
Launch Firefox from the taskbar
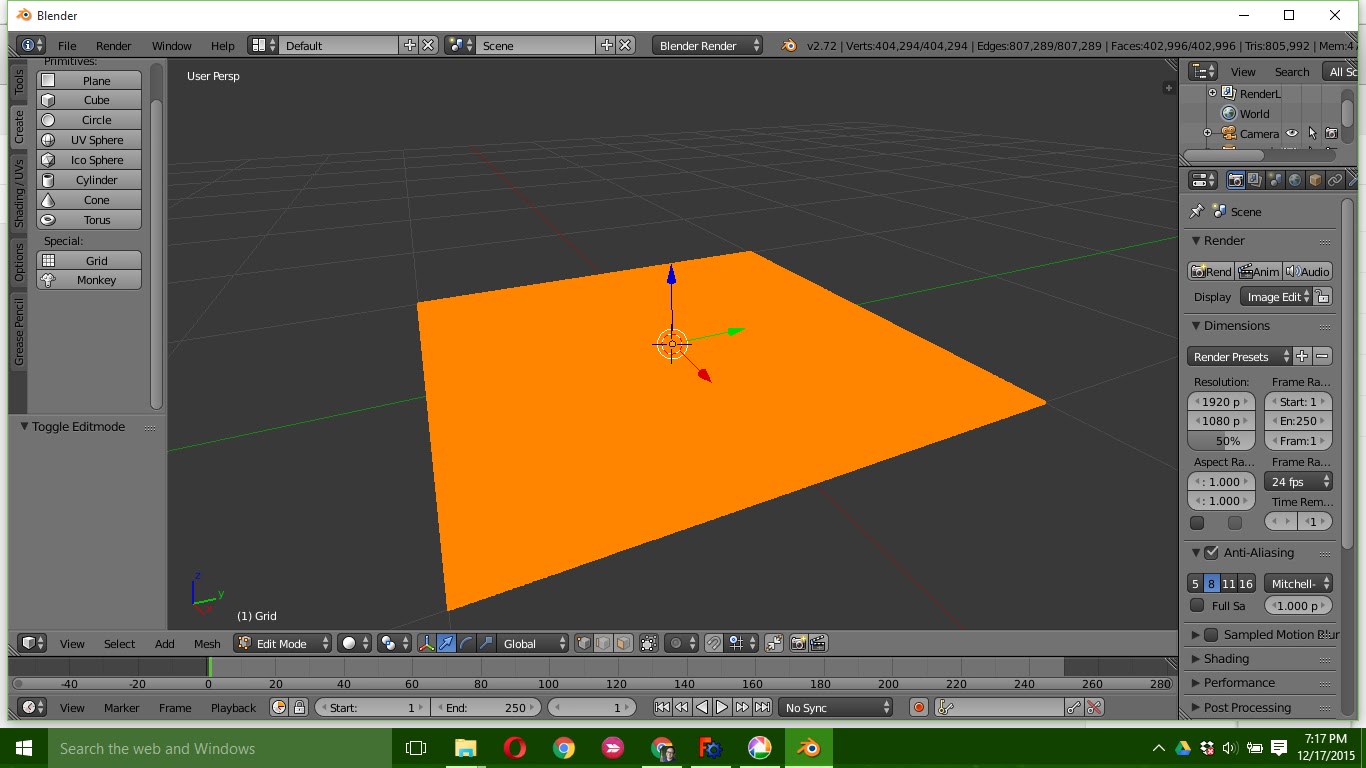(613, 748)
